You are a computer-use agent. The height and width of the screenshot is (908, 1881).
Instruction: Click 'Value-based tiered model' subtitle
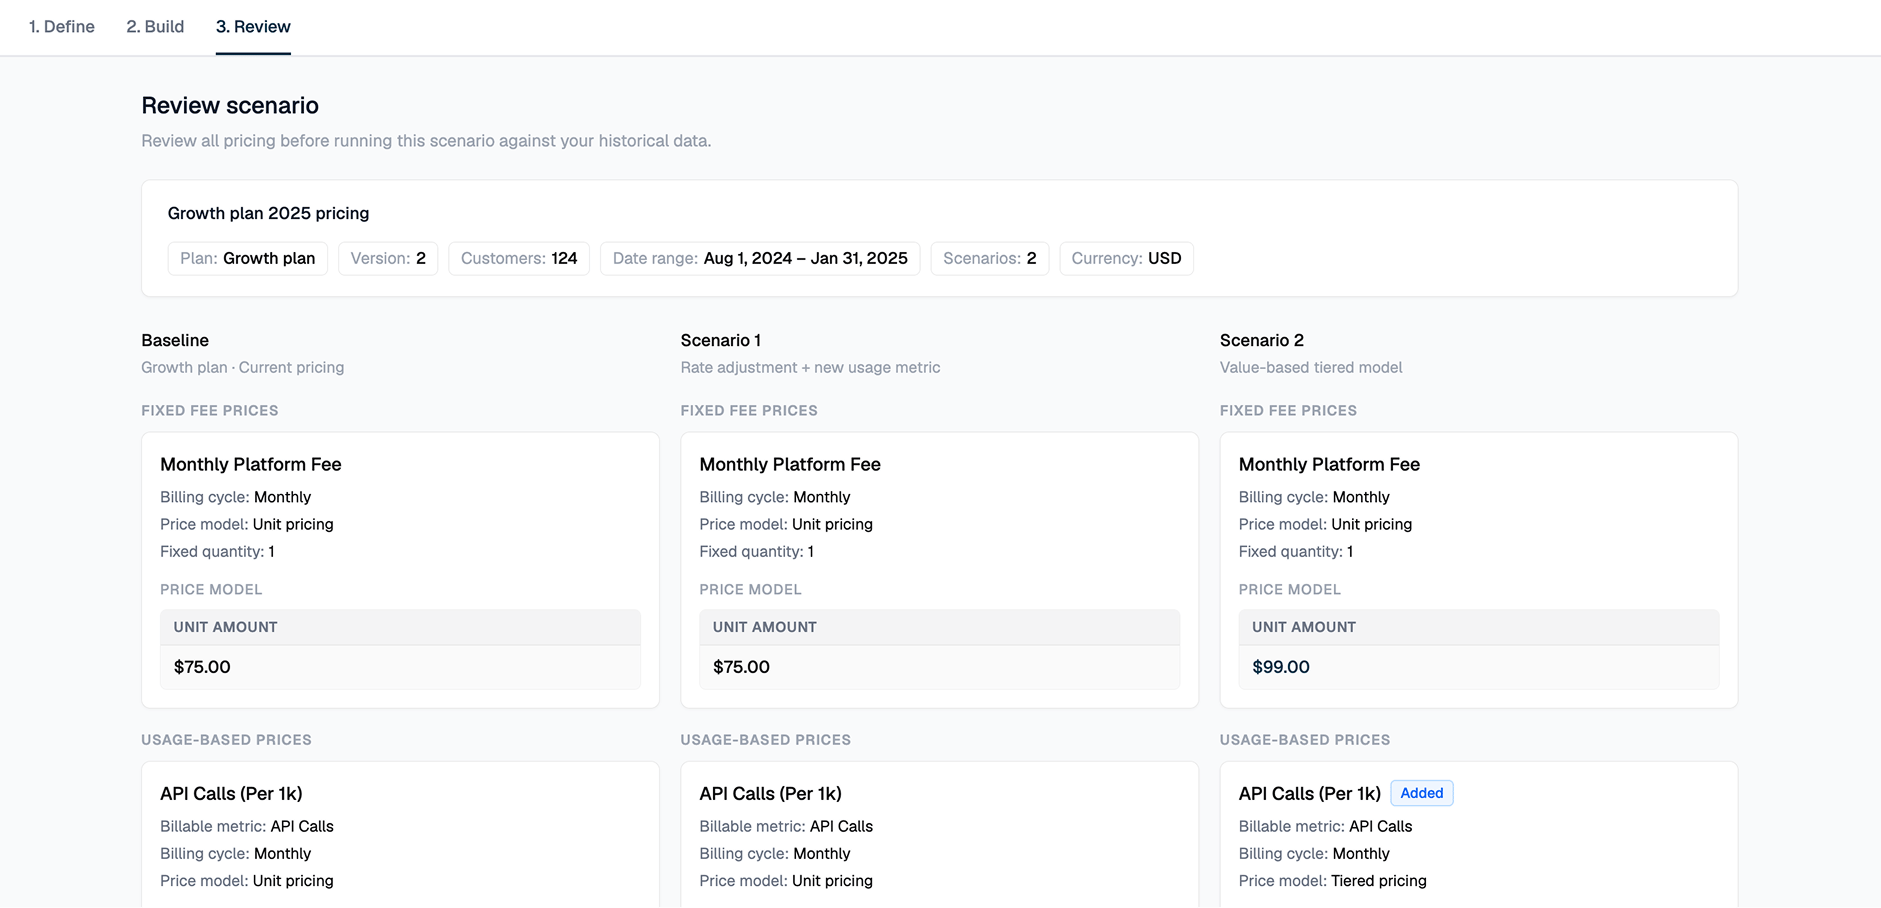click(x=1311, y=367)
